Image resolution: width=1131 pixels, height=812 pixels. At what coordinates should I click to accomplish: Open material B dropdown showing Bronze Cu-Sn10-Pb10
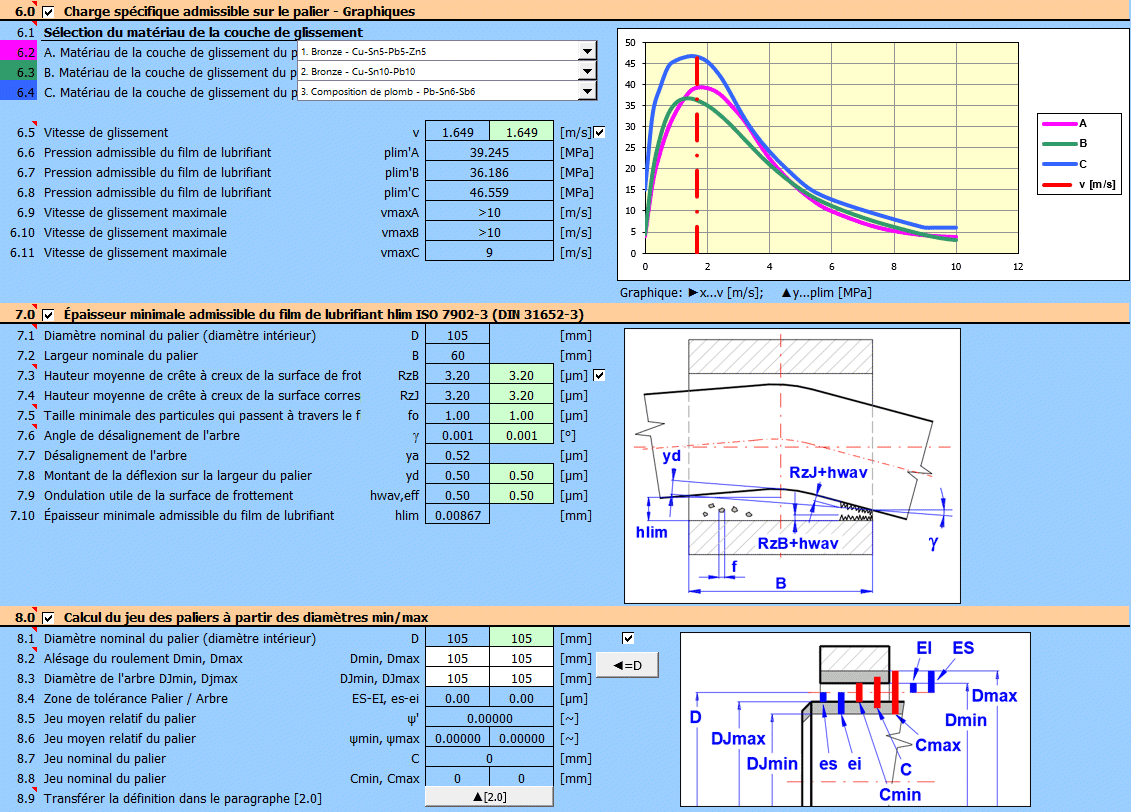(586, 71)
